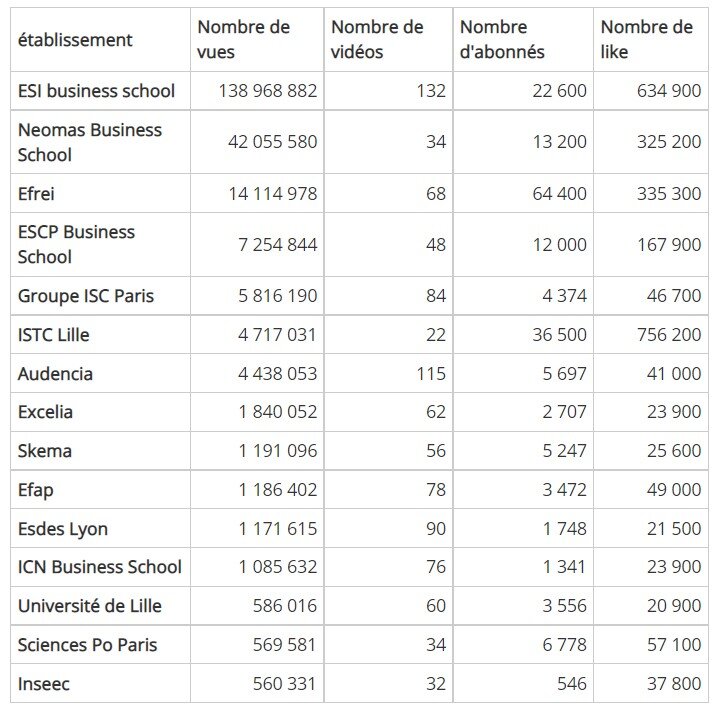Select the 'Nombre de like' header

click(646, 40)
